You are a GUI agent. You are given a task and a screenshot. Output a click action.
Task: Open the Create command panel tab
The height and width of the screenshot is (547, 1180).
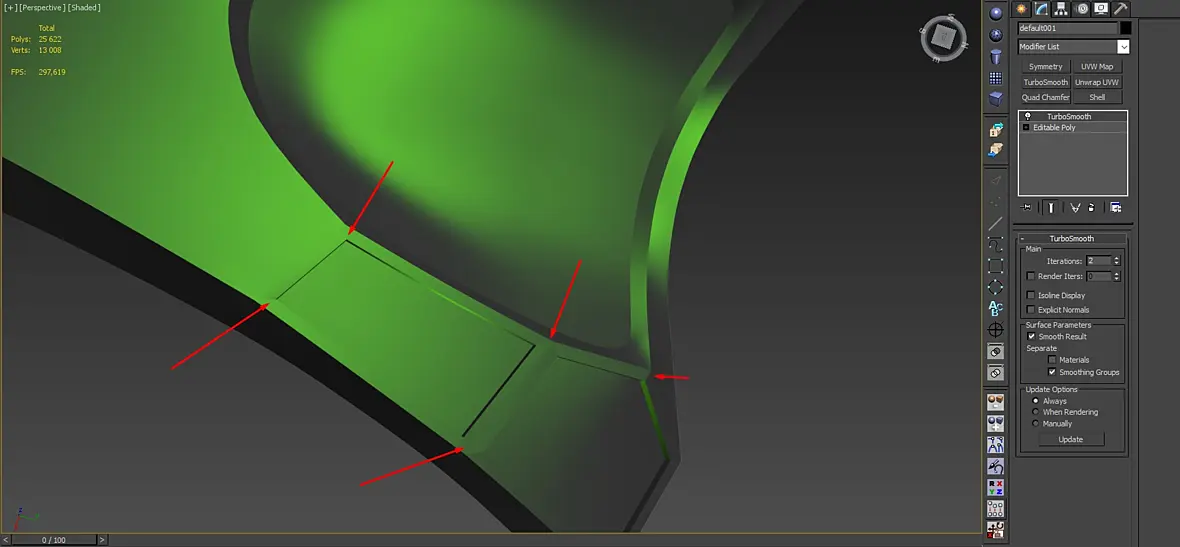pyautogui.click(x=1022, y=9)
